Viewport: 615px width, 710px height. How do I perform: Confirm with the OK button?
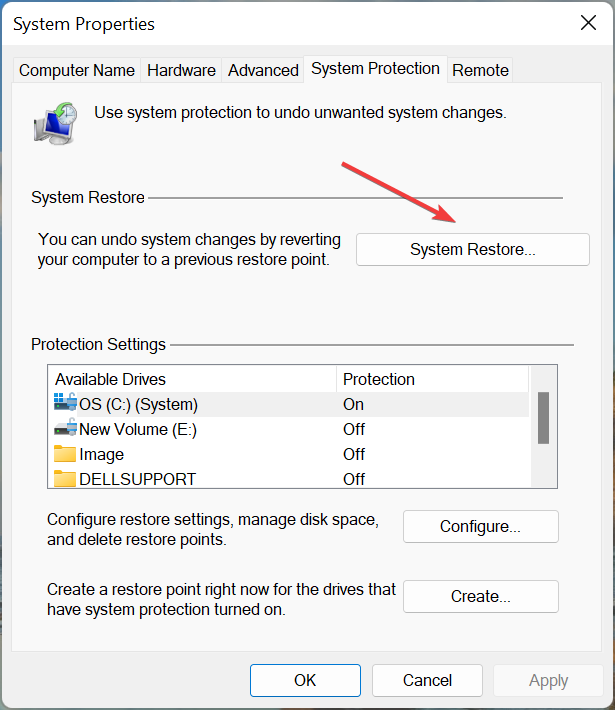[305, 680]
